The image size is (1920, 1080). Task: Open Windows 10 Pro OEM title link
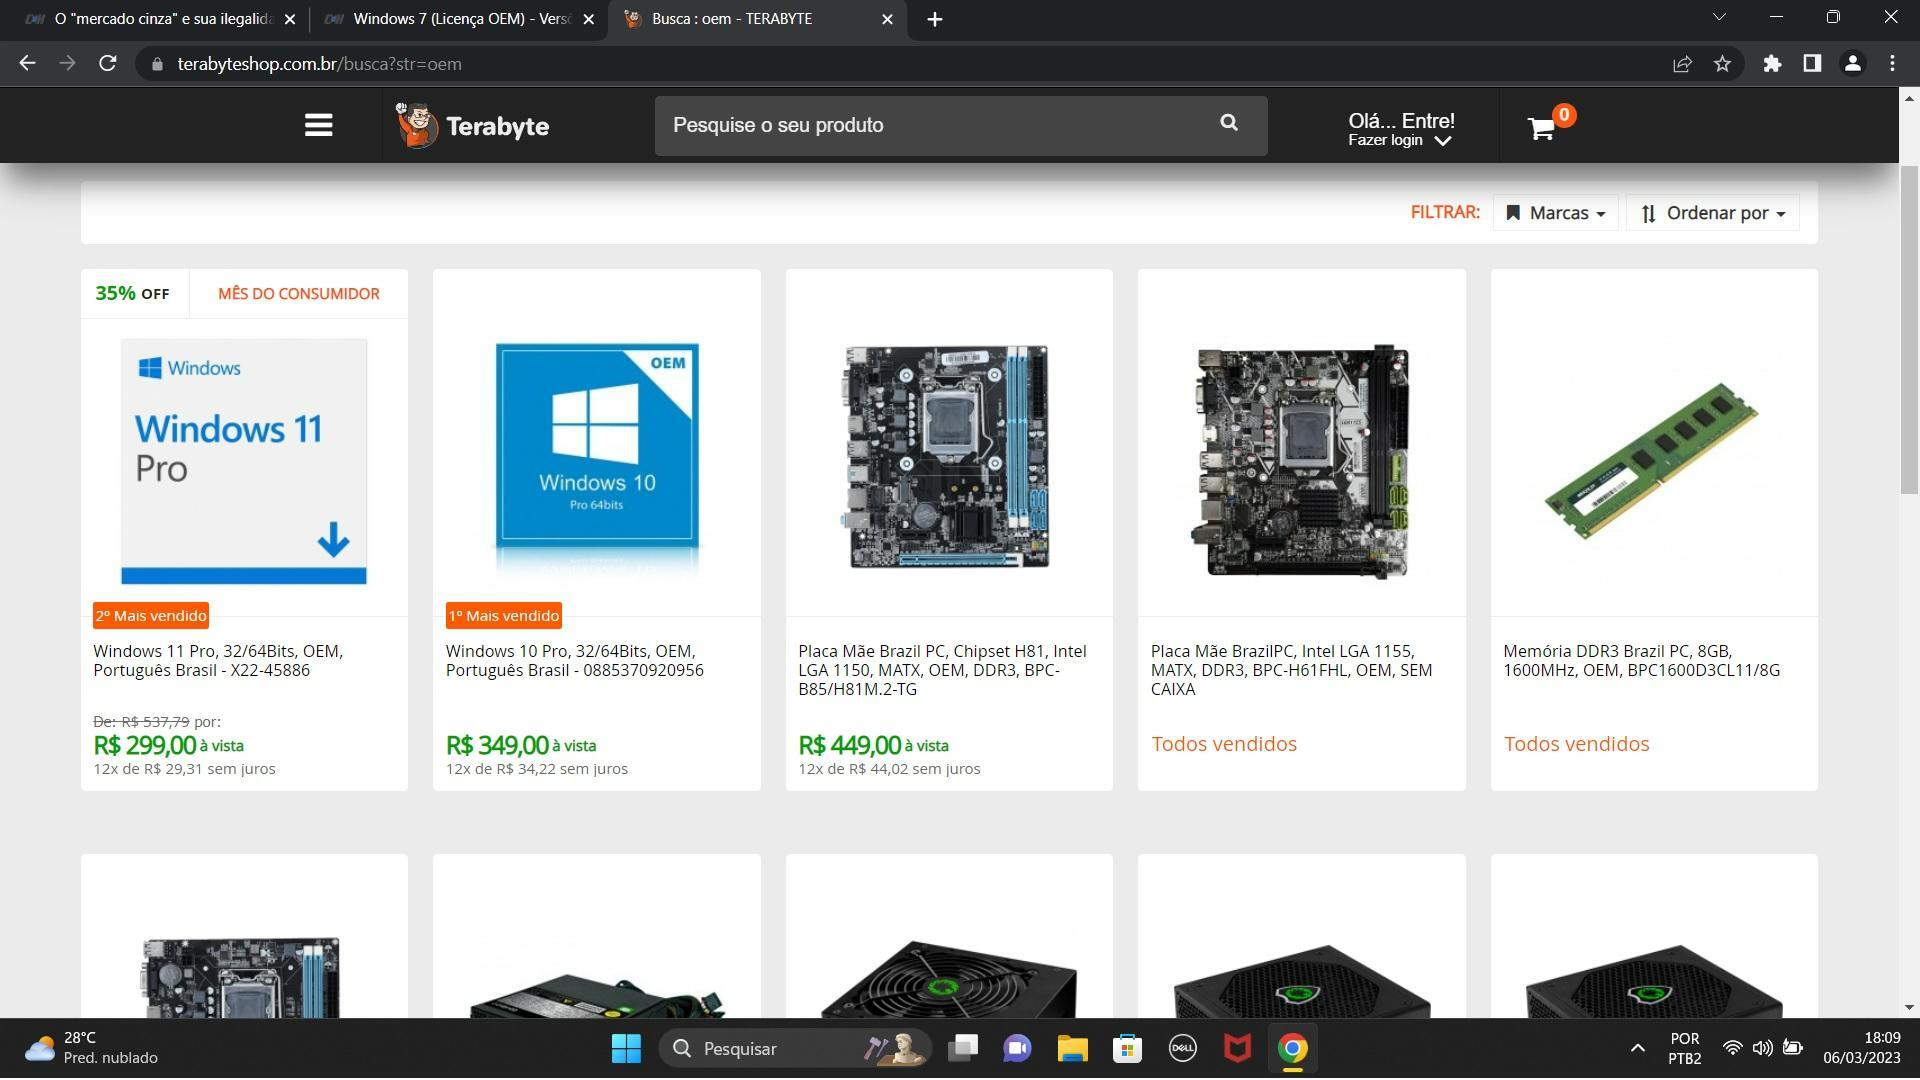click(x=574, y=660)
